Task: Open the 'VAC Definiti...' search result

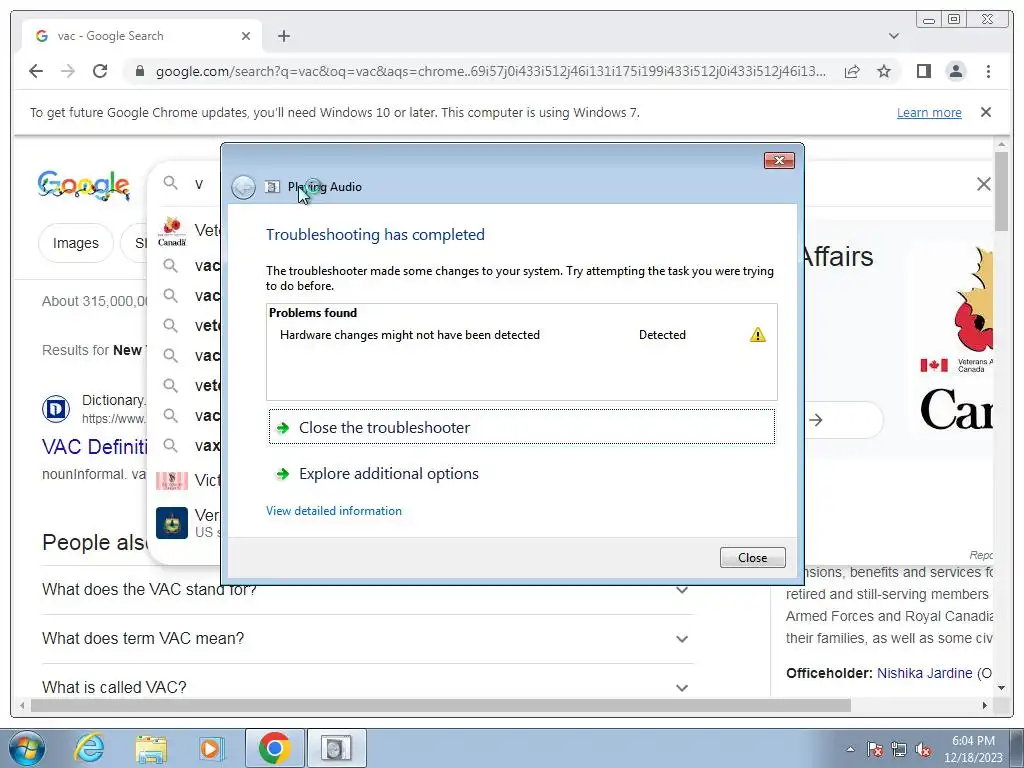Action: tap(95, 447)
